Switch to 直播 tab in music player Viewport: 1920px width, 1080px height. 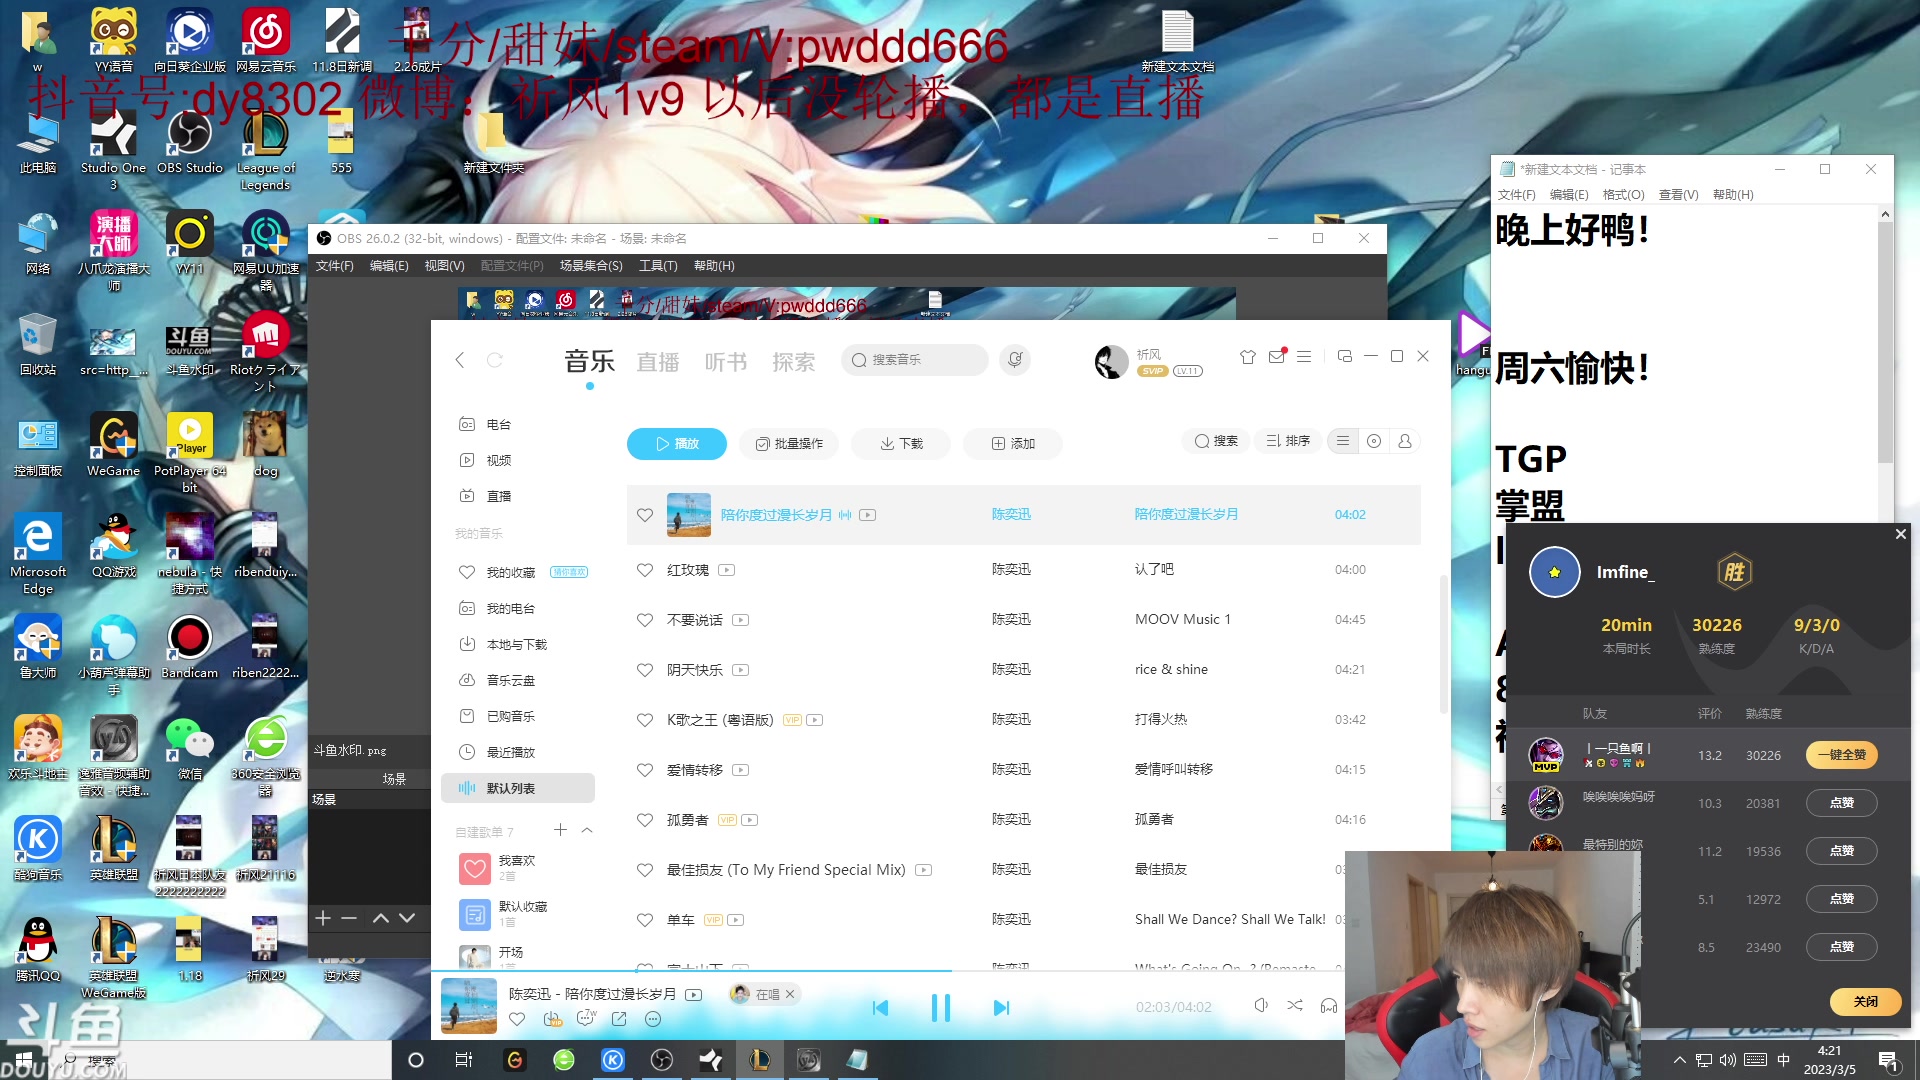pyautogui.click(x=658, y=362)
